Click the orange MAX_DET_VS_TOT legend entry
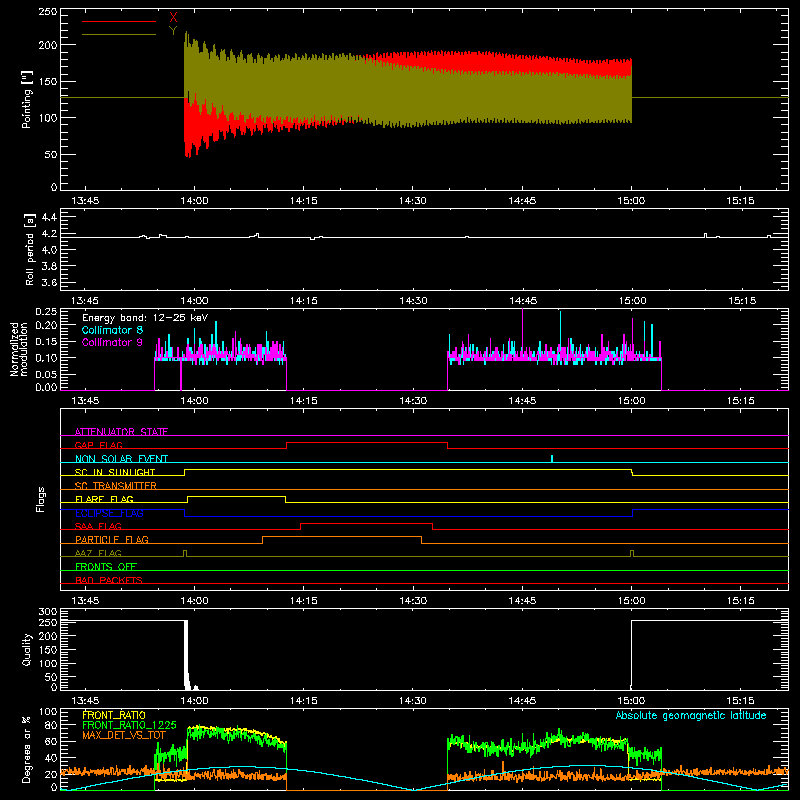The height and width of the screenshot is (800, 800). tap(124, 735)
